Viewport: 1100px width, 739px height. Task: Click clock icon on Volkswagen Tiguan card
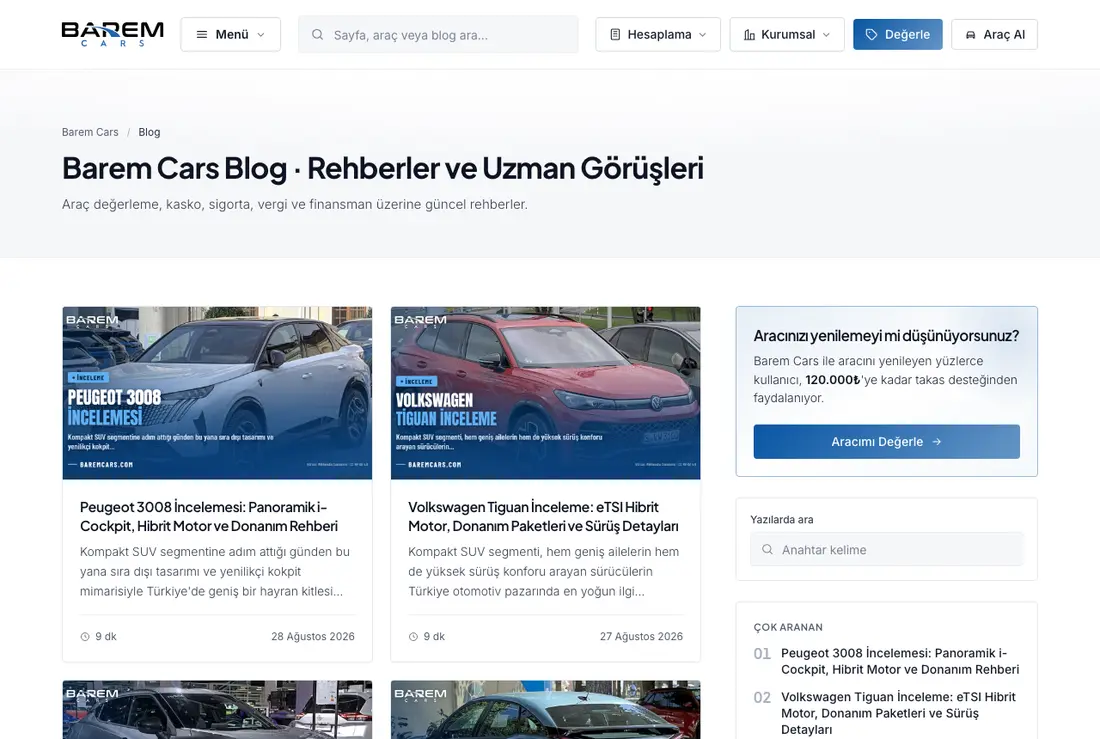click(413, 637)
